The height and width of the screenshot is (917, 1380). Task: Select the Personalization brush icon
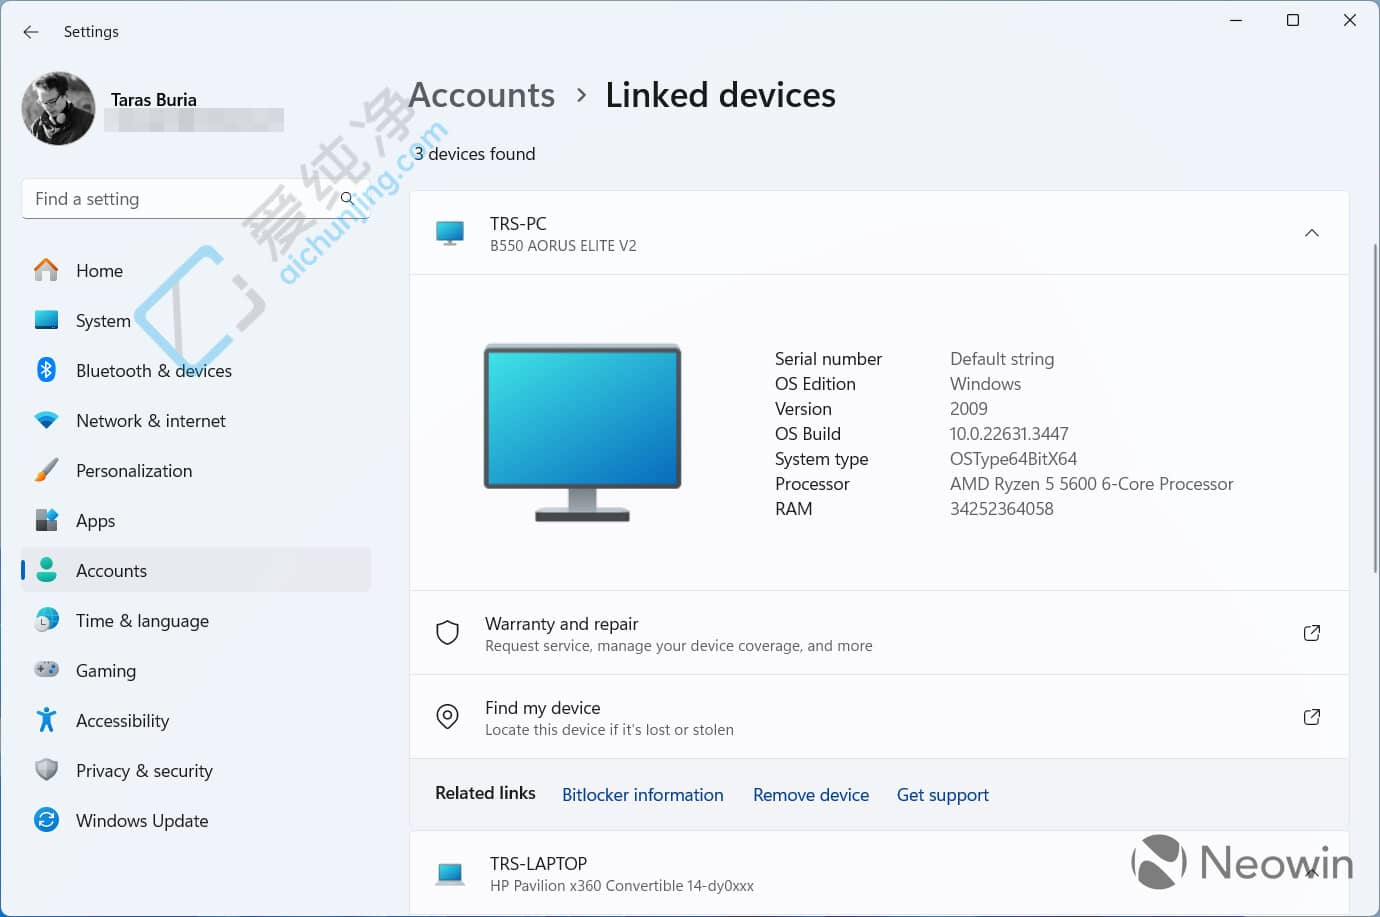(46, 470)
